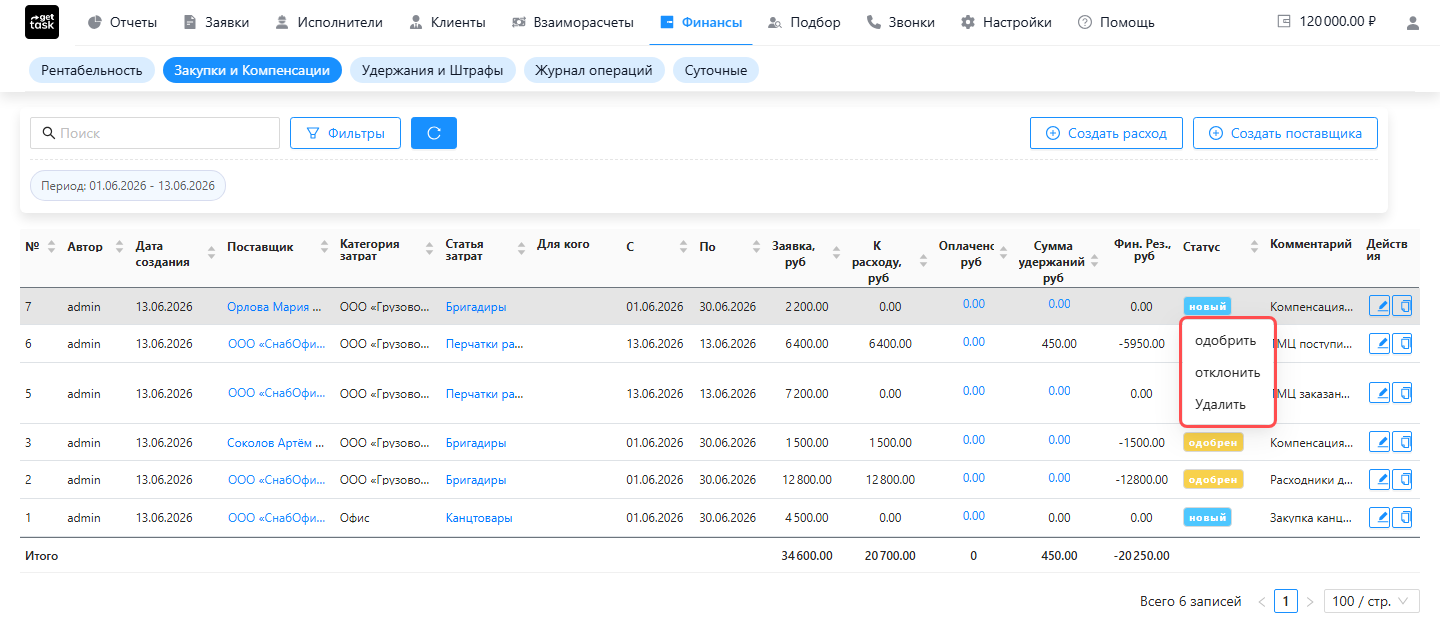Screen dimensions: 1440x633
Task: Select page 1 in pagination
Action: [1286, 601]
